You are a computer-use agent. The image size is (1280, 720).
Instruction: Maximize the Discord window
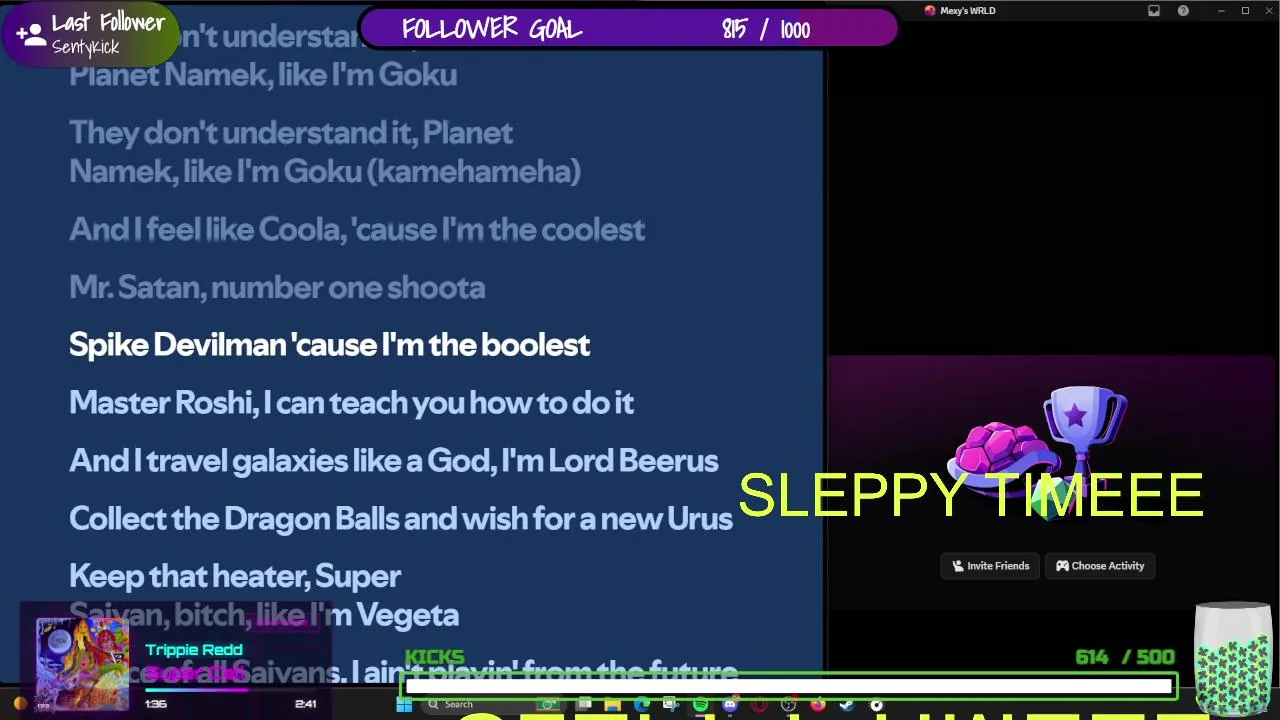(x=1245, y=11)
